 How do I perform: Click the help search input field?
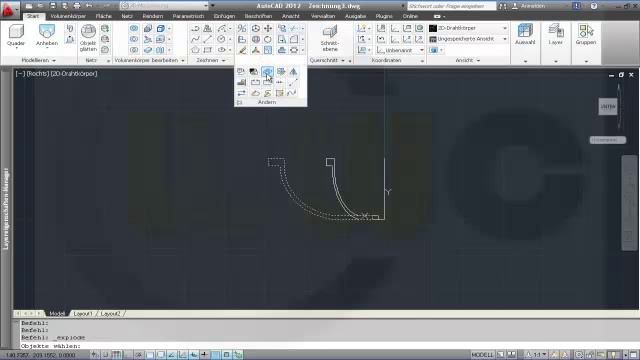tap(451, 6)
